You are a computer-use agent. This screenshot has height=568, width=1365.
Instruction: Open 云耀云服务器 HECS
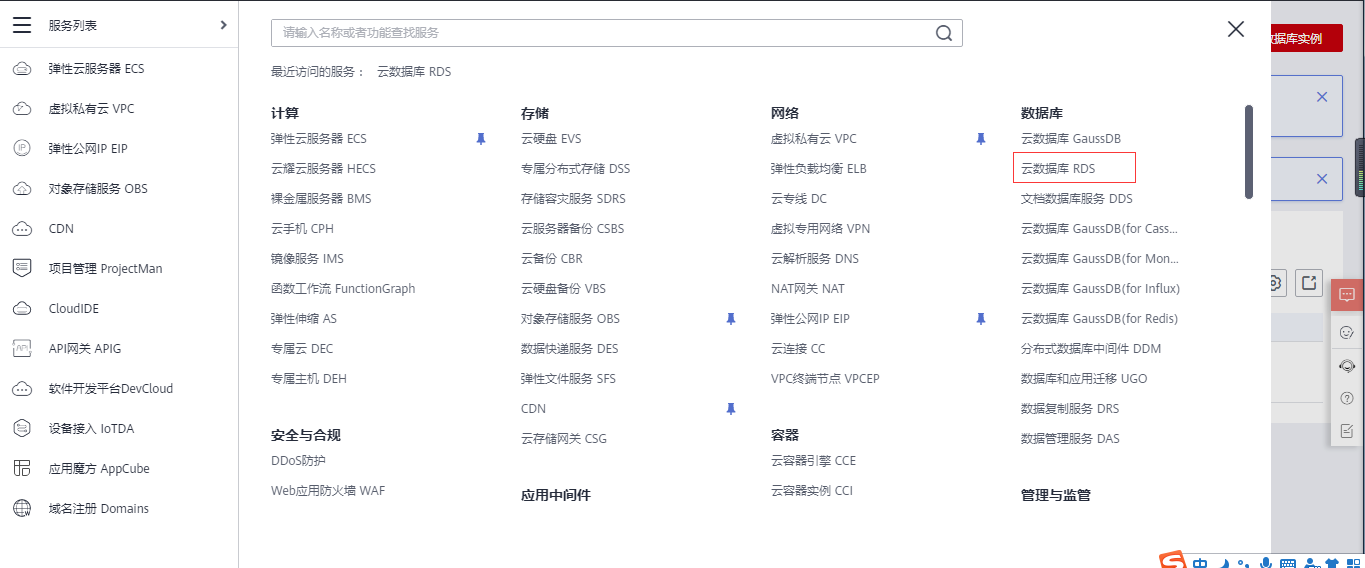(x=323, y=169)
